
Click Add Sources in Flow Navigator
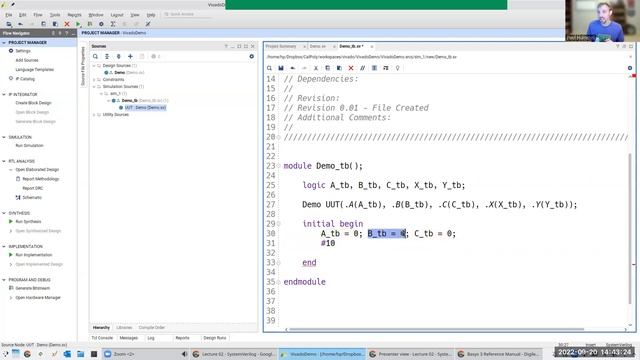pyautogui.click(x=27, y=60)
